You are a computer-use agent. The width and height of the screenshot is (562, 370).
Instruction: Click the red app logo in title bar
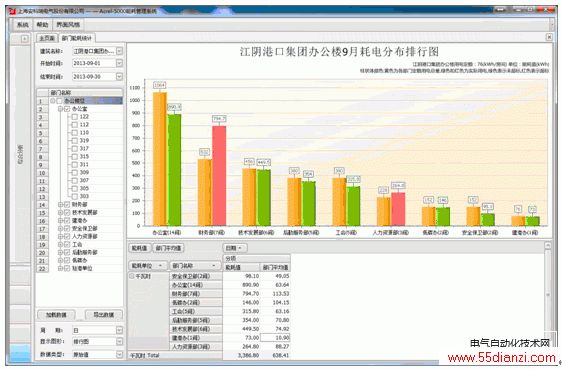coord(12,11)
